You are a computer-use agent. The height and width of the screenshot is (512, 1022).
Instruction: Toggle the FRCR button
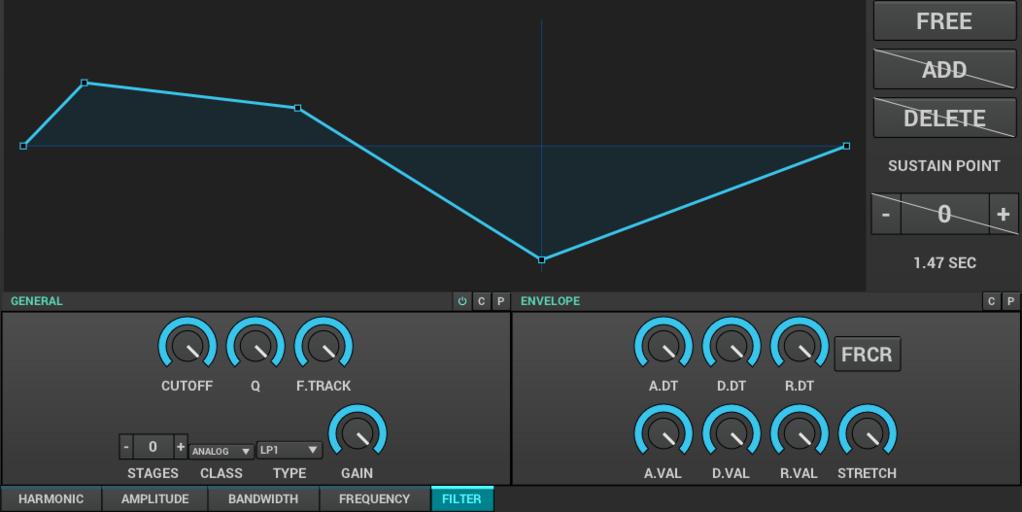(867, 354)
